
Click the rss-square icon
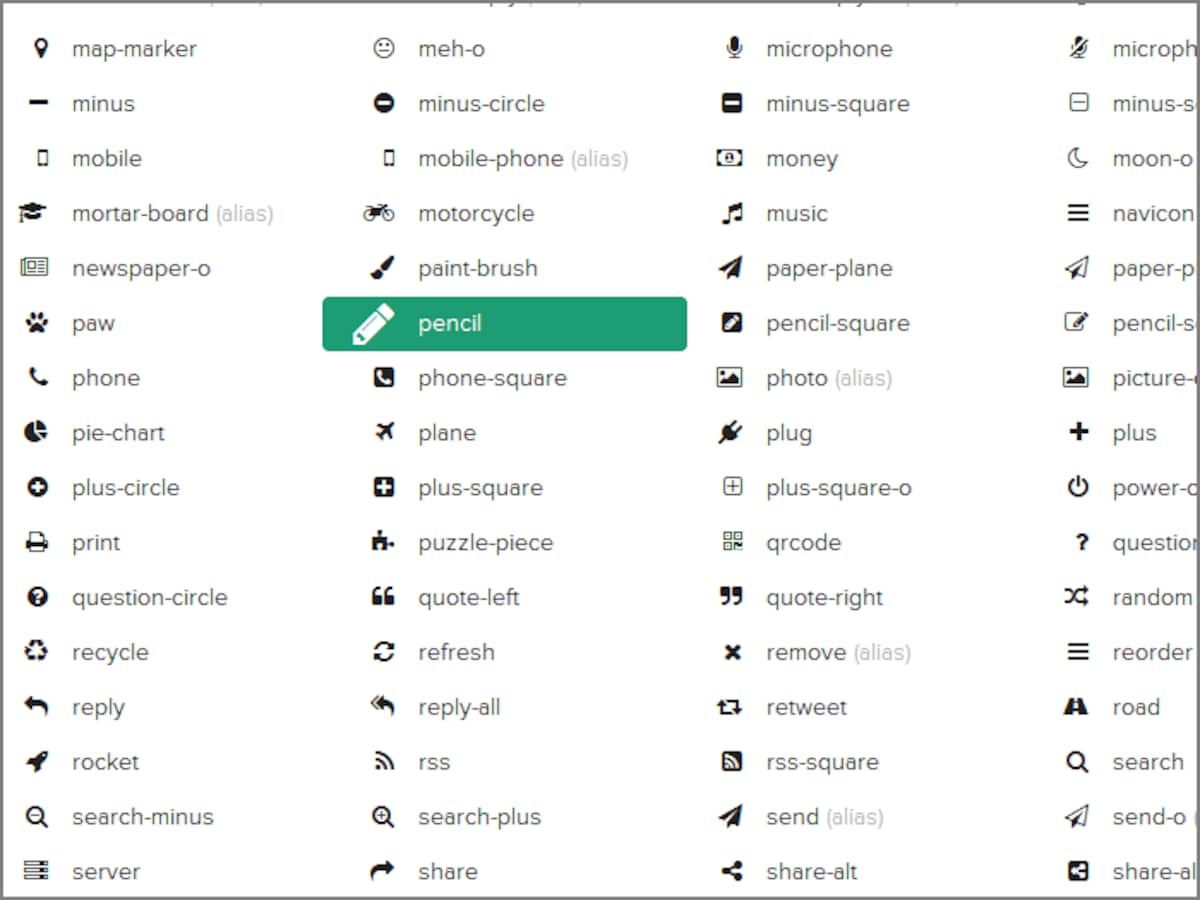(733, 762)
